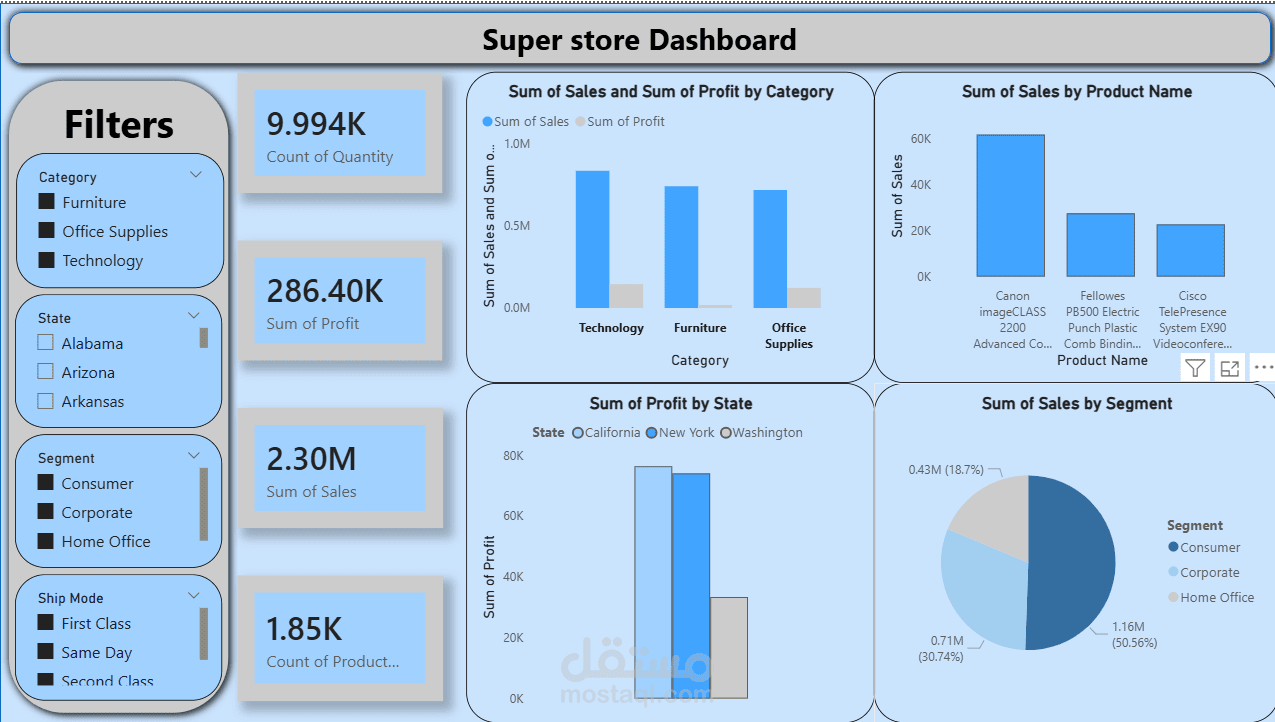The height and width of the screenshot is (722, 1275).
Task: Select the 286.40K Sum of Profit card
Action: click(x=340, y=300)
